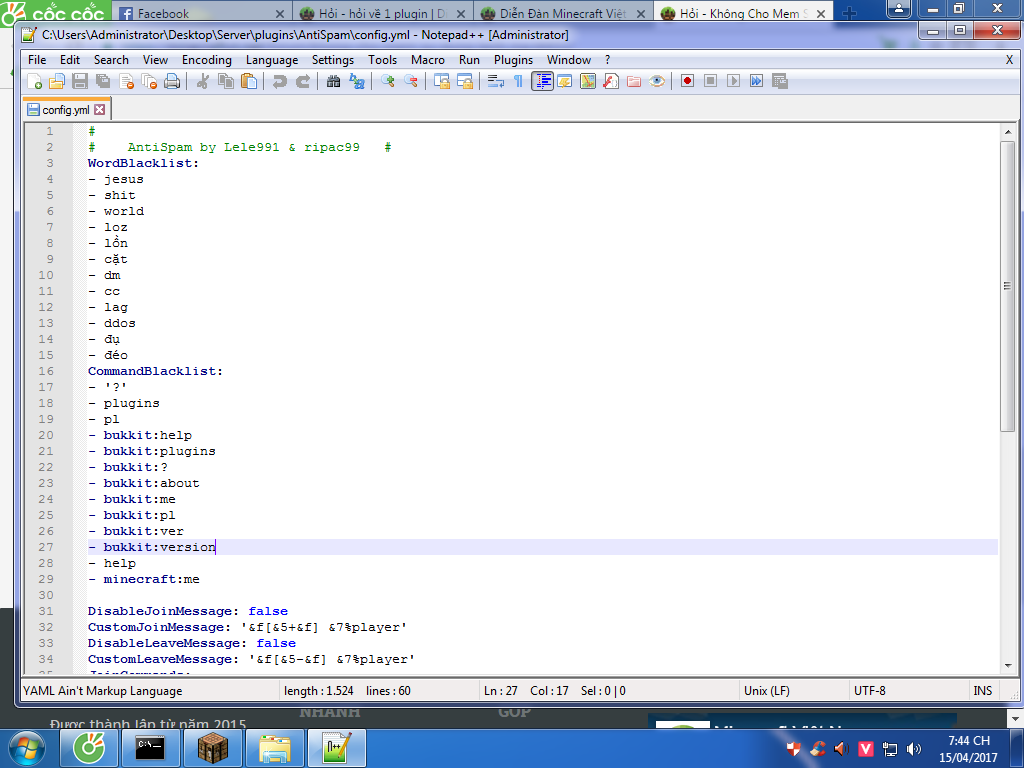This screenshot has height=768, width=1024.
Task: Click the New file toolbar icon
Action: tap(35, 81)
